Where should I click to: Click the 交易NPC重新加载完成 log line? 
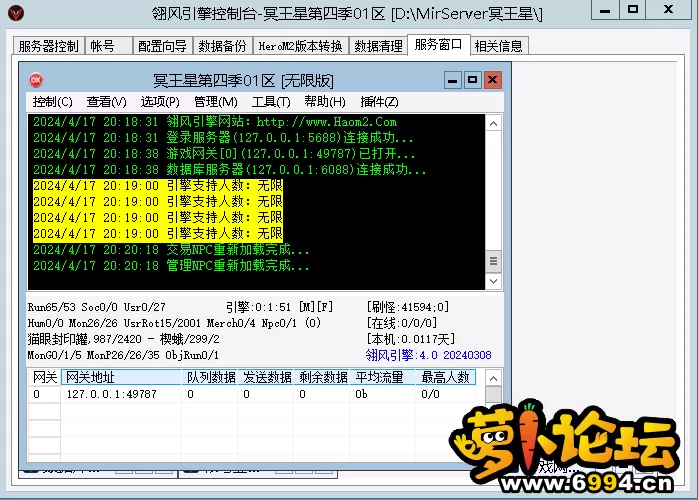[x=171, y=250]
